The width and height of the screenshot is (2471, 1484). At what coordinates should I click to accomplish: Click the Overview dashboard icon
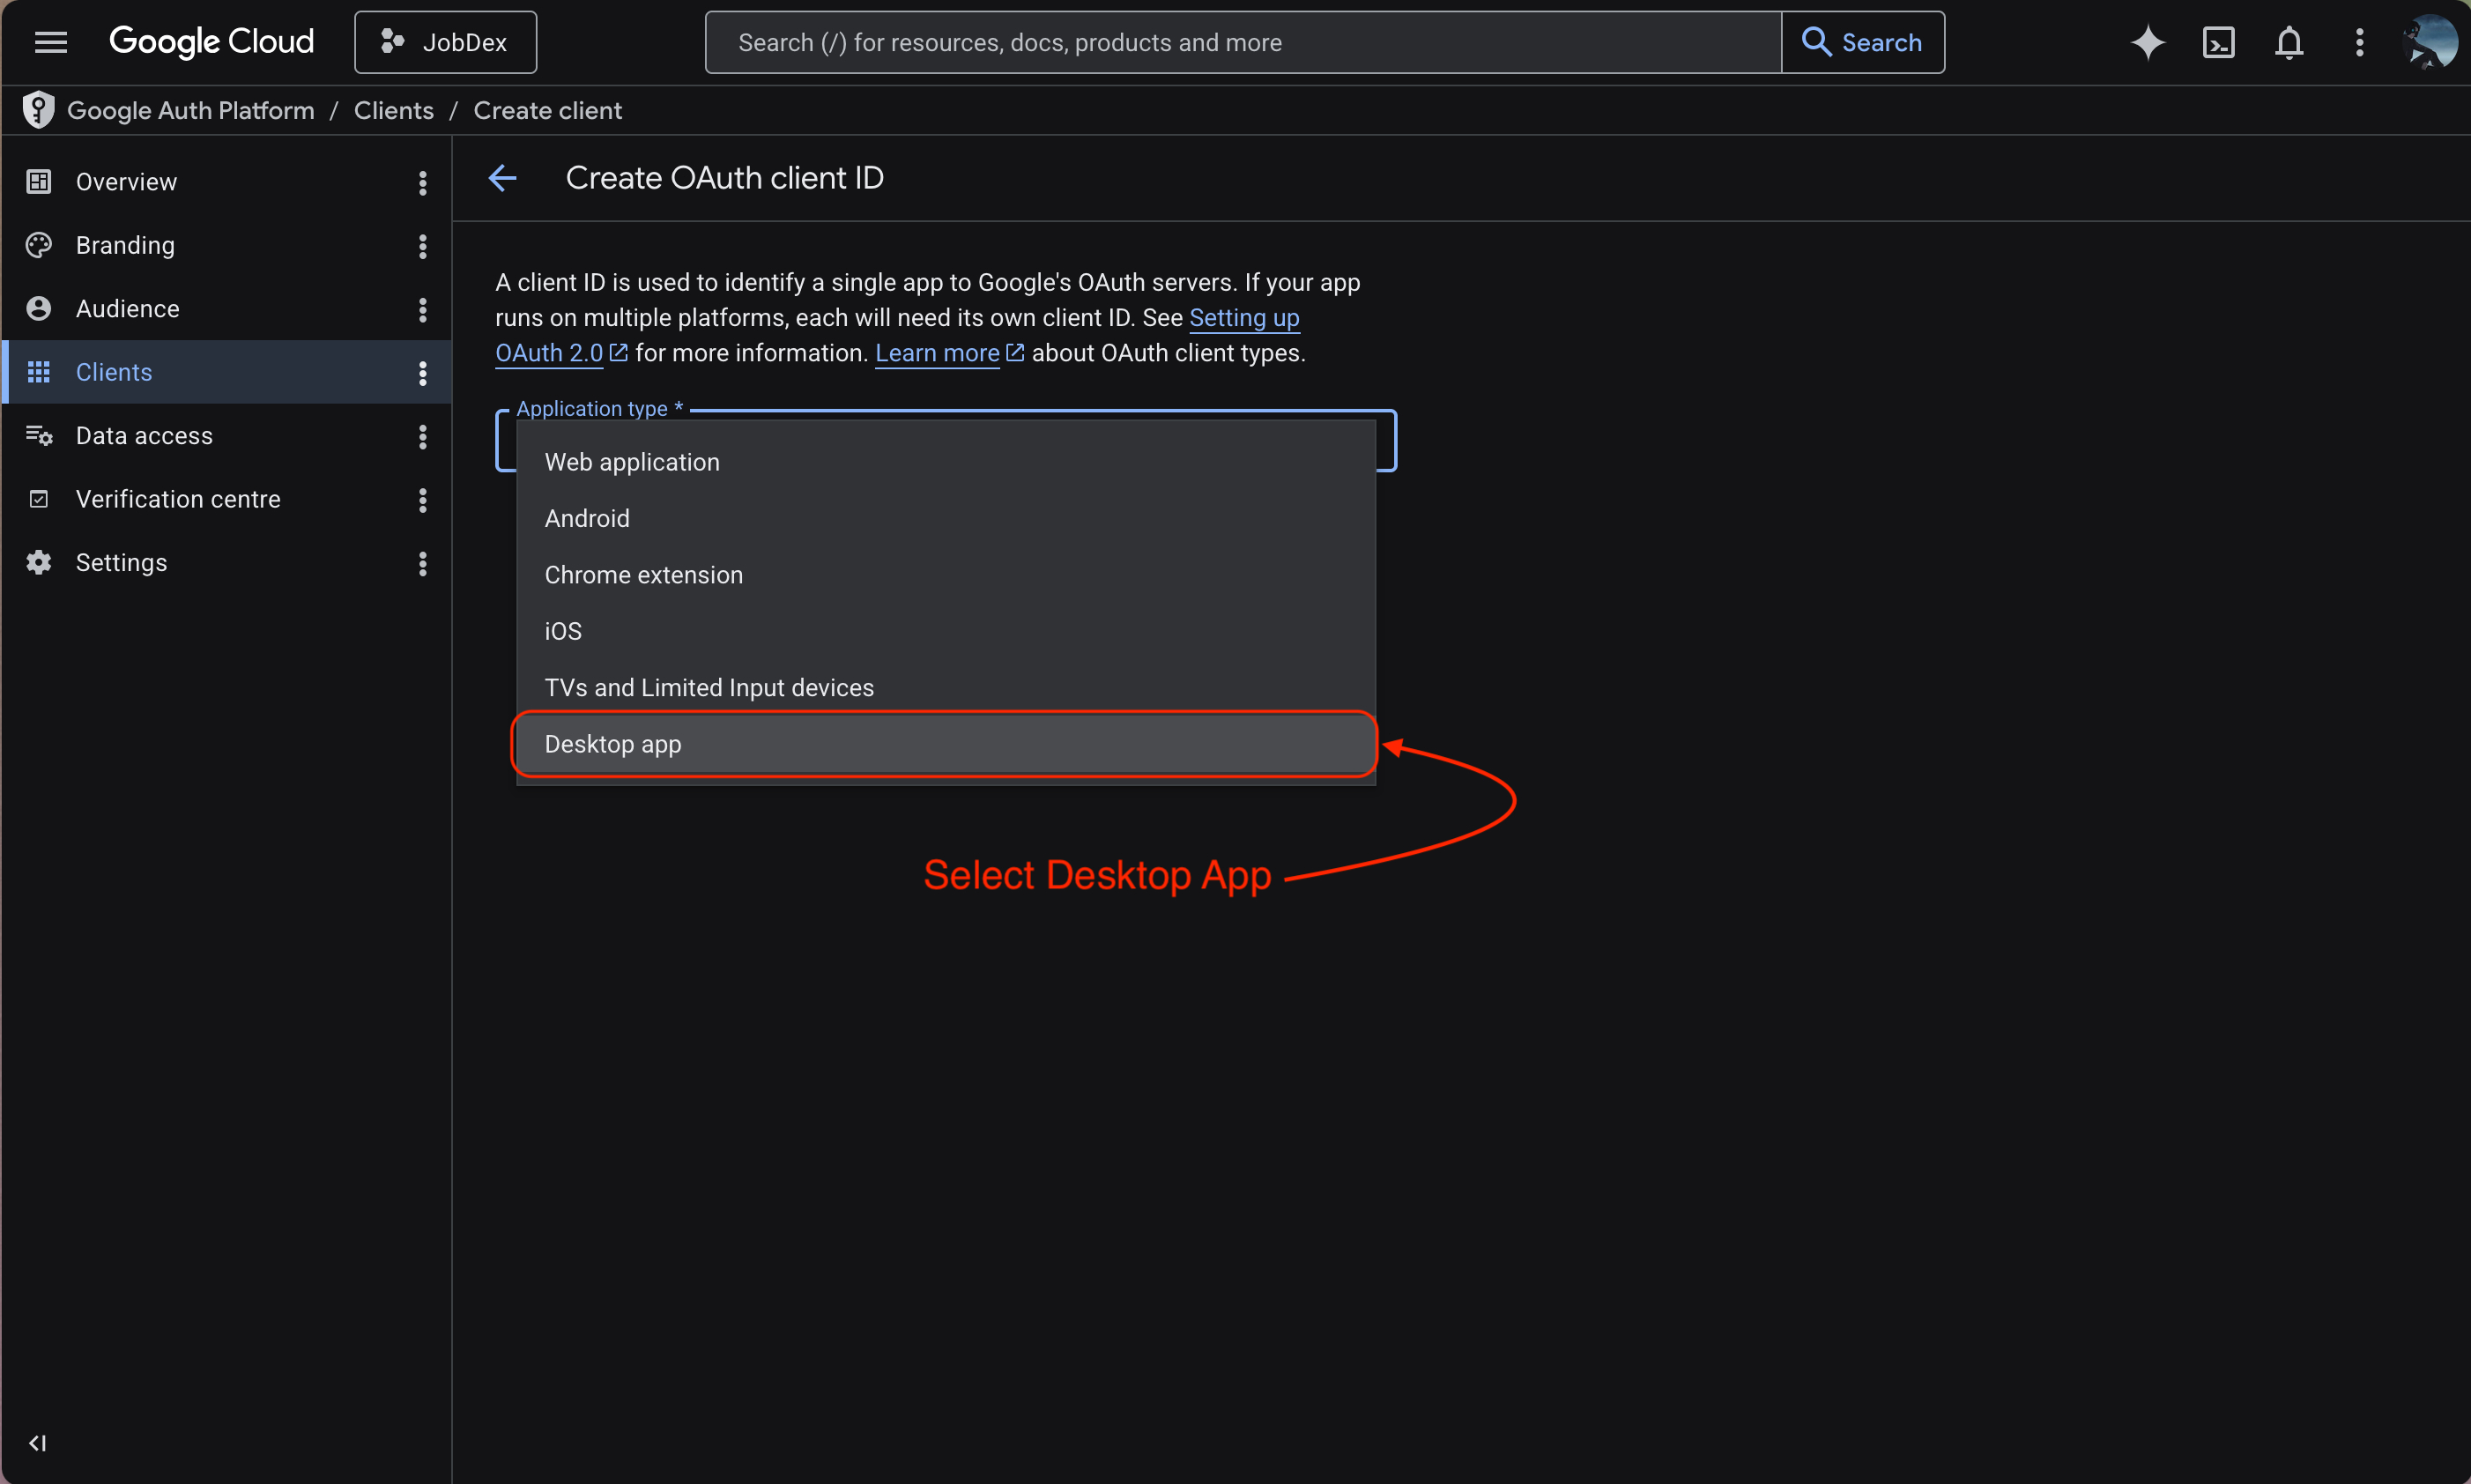point(38,182)
